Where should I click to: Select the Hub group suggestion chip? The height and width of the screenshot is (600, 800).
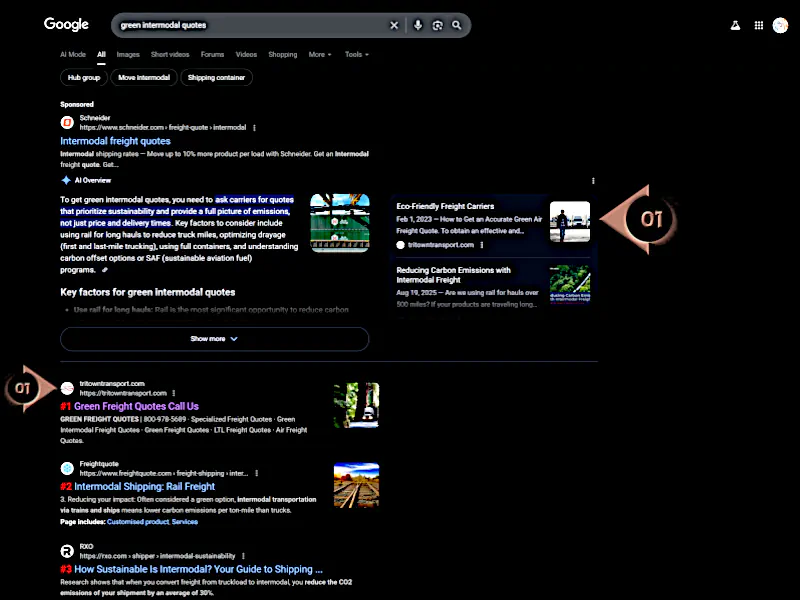(83, 78)
